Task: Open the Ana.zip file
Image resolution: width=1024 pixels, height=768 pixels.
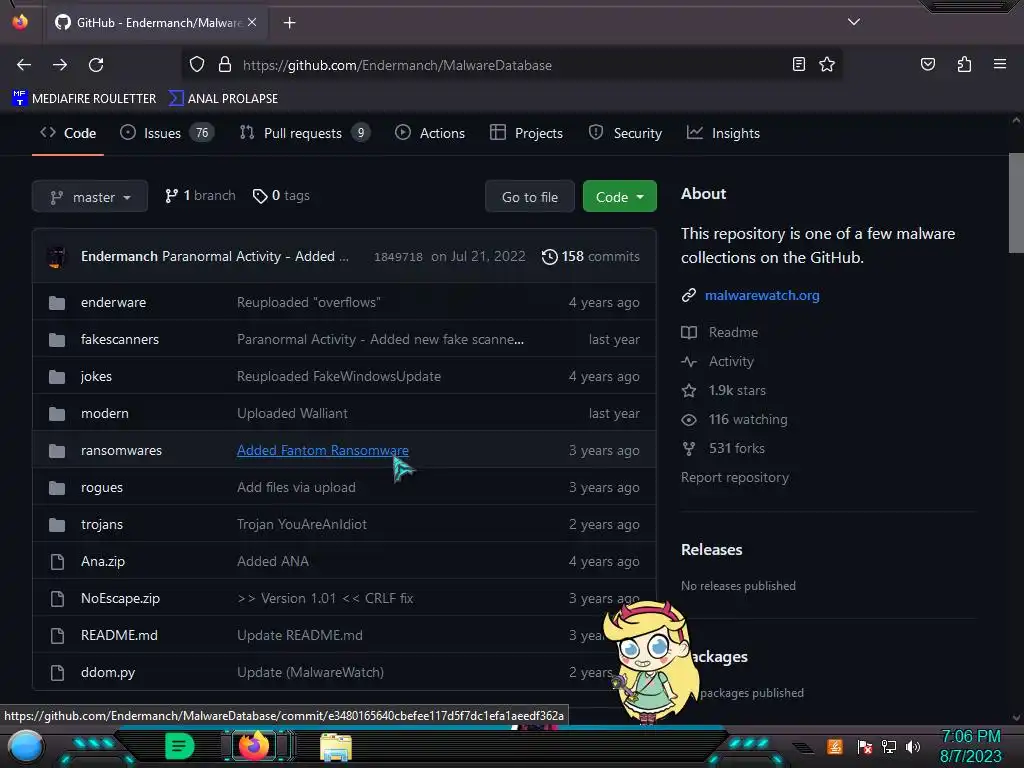Action: [x=103, y=562]
